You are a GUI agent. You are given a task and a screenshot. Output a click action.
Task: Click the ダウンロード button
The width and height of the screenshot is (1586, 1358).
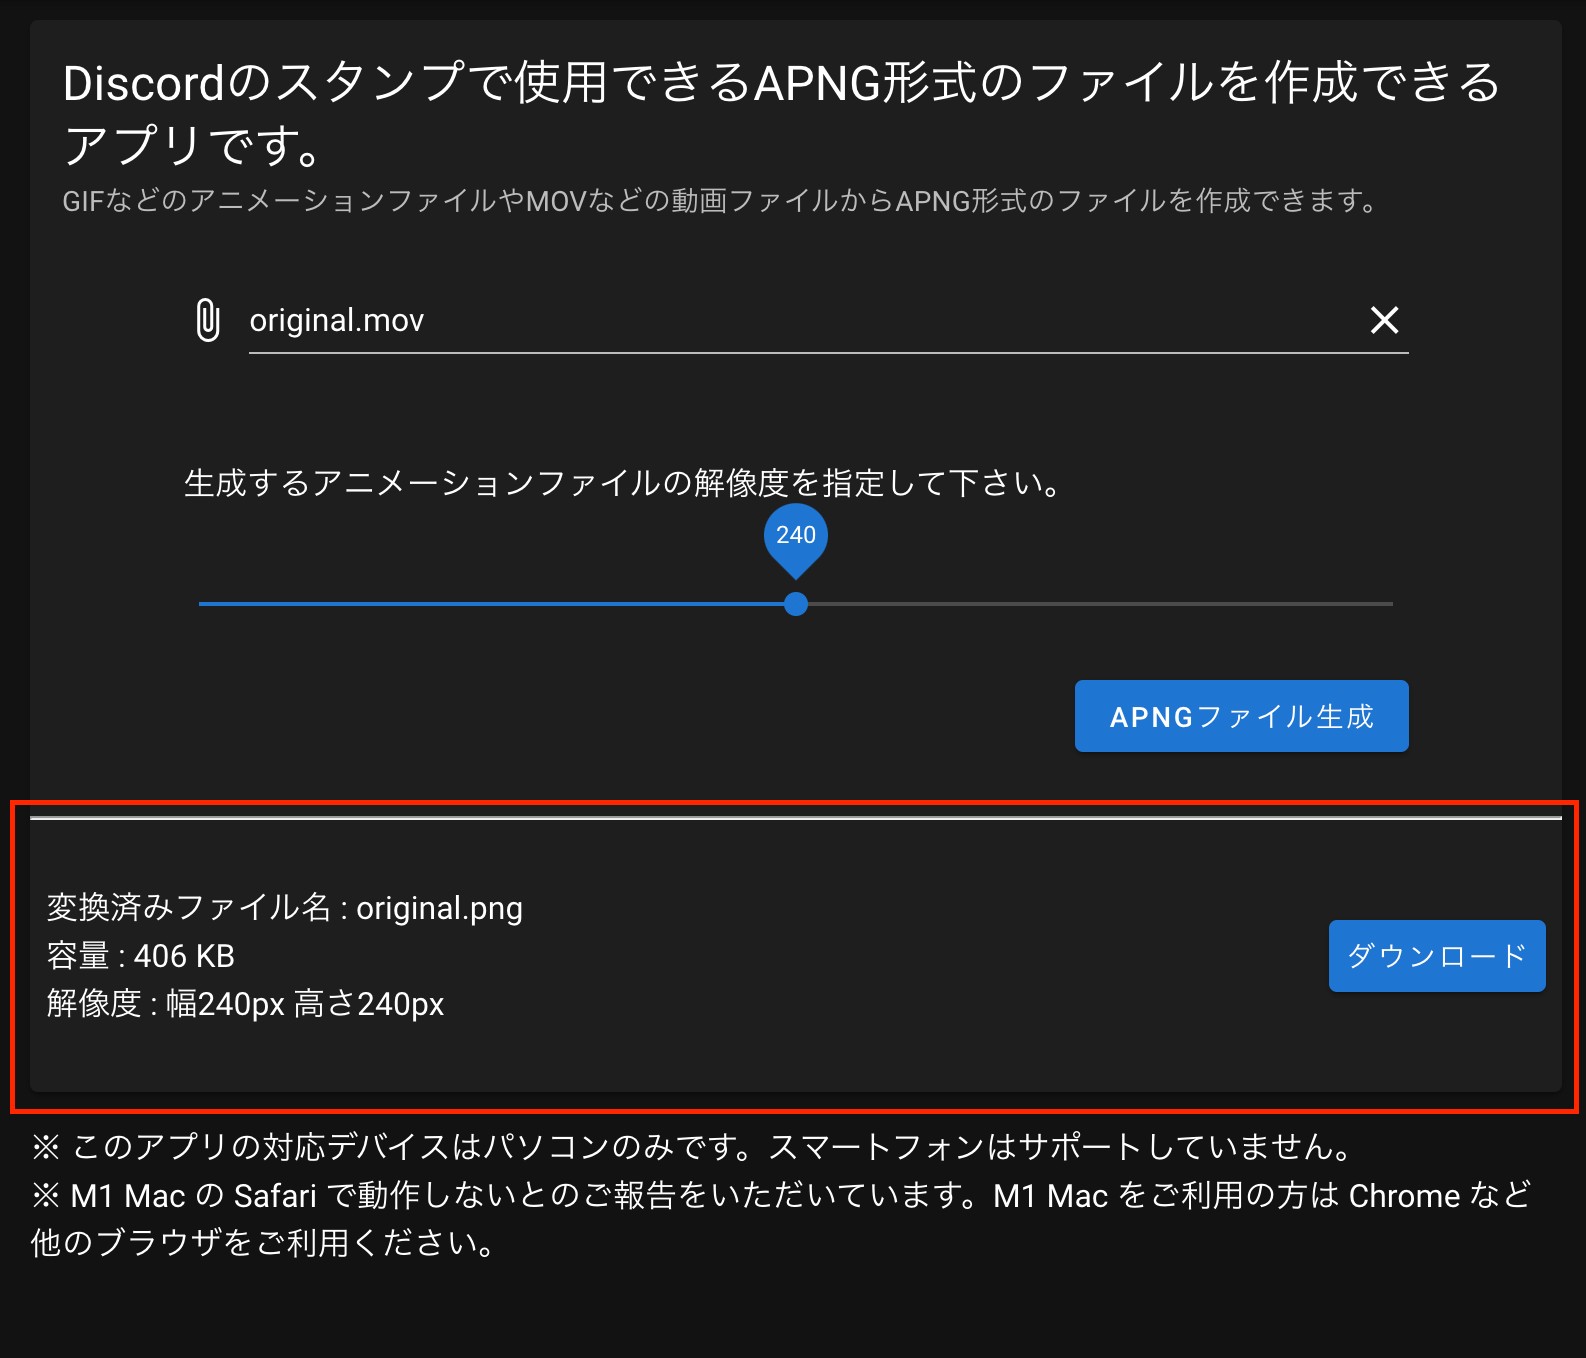coord(1437,956)
